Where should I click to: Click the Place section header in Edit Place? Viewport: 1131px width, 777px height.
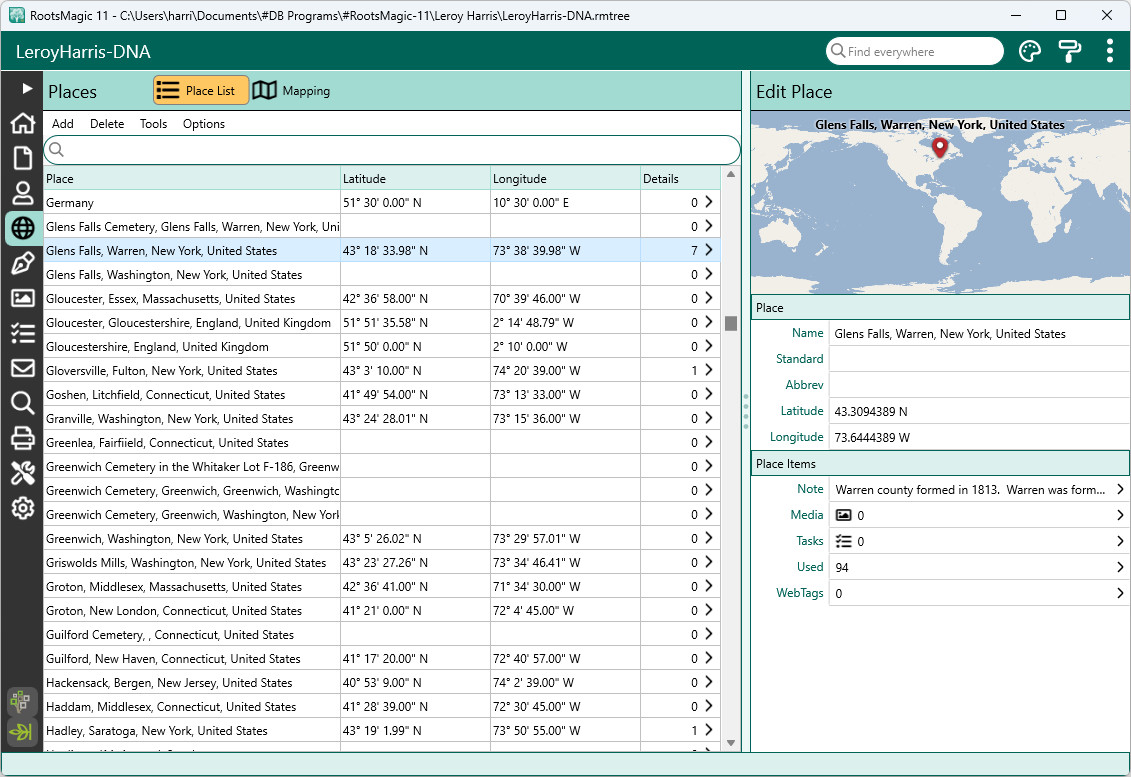point(940,307)
